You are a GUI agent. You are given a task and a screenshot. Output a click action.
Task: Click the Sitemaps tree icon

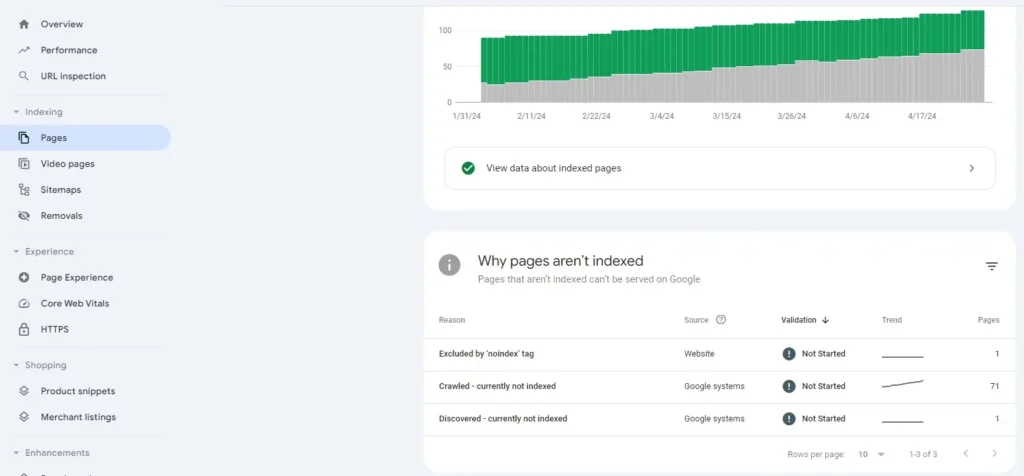tap(24, 190)
